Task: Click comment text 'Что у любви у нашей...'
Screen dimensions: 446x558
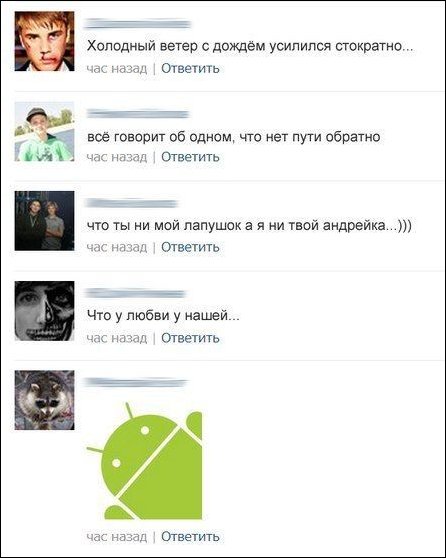Action: 163,315
